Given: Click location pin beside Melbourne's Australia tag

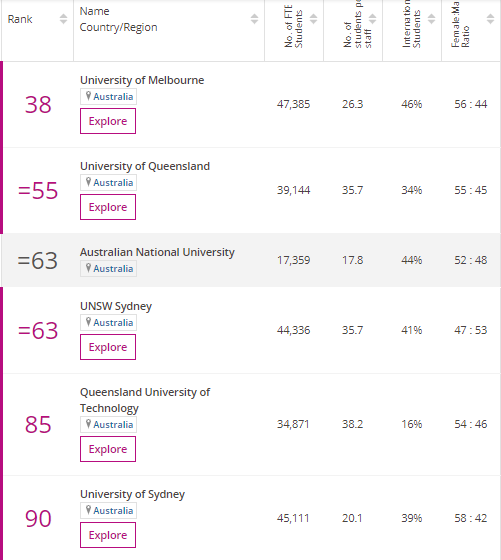Looking at the screenshot, I should point(88,96).
